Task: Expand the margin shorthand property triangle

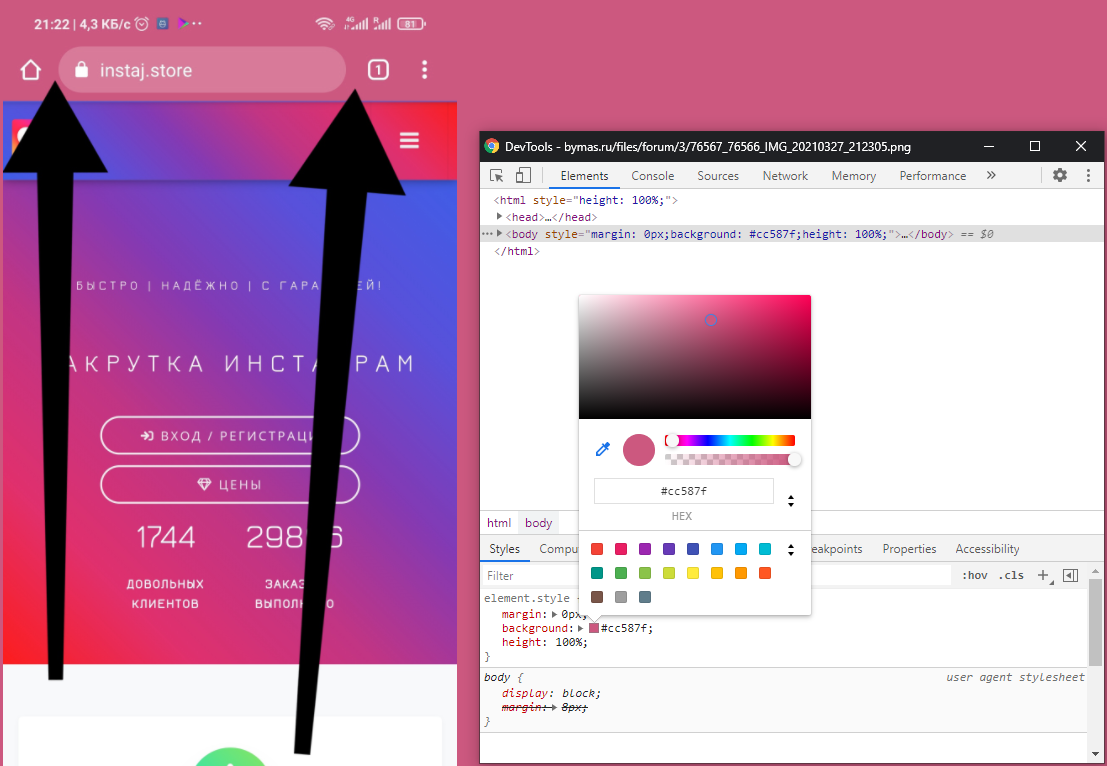Action: pos(554,614)
